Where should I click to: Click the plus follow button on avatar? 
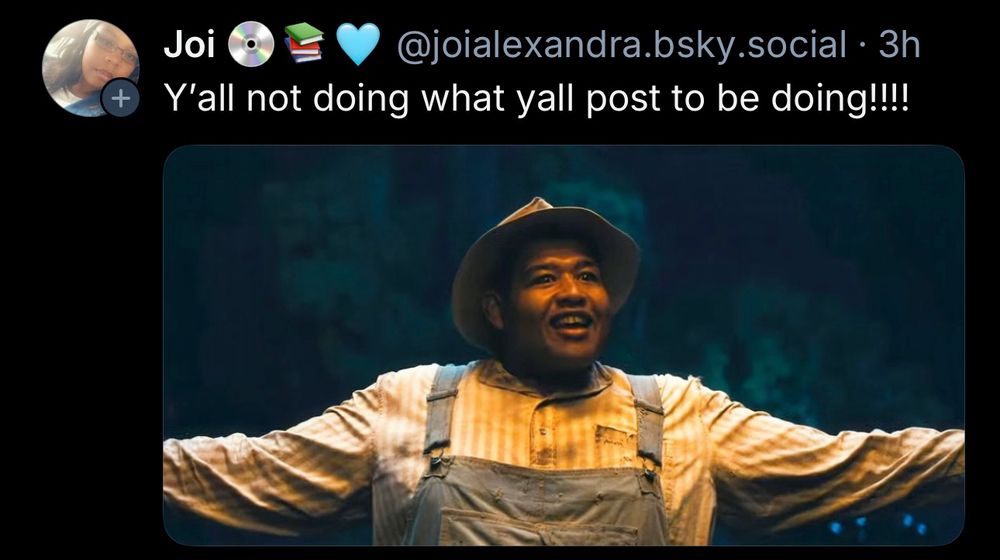[x=120, y=98]
